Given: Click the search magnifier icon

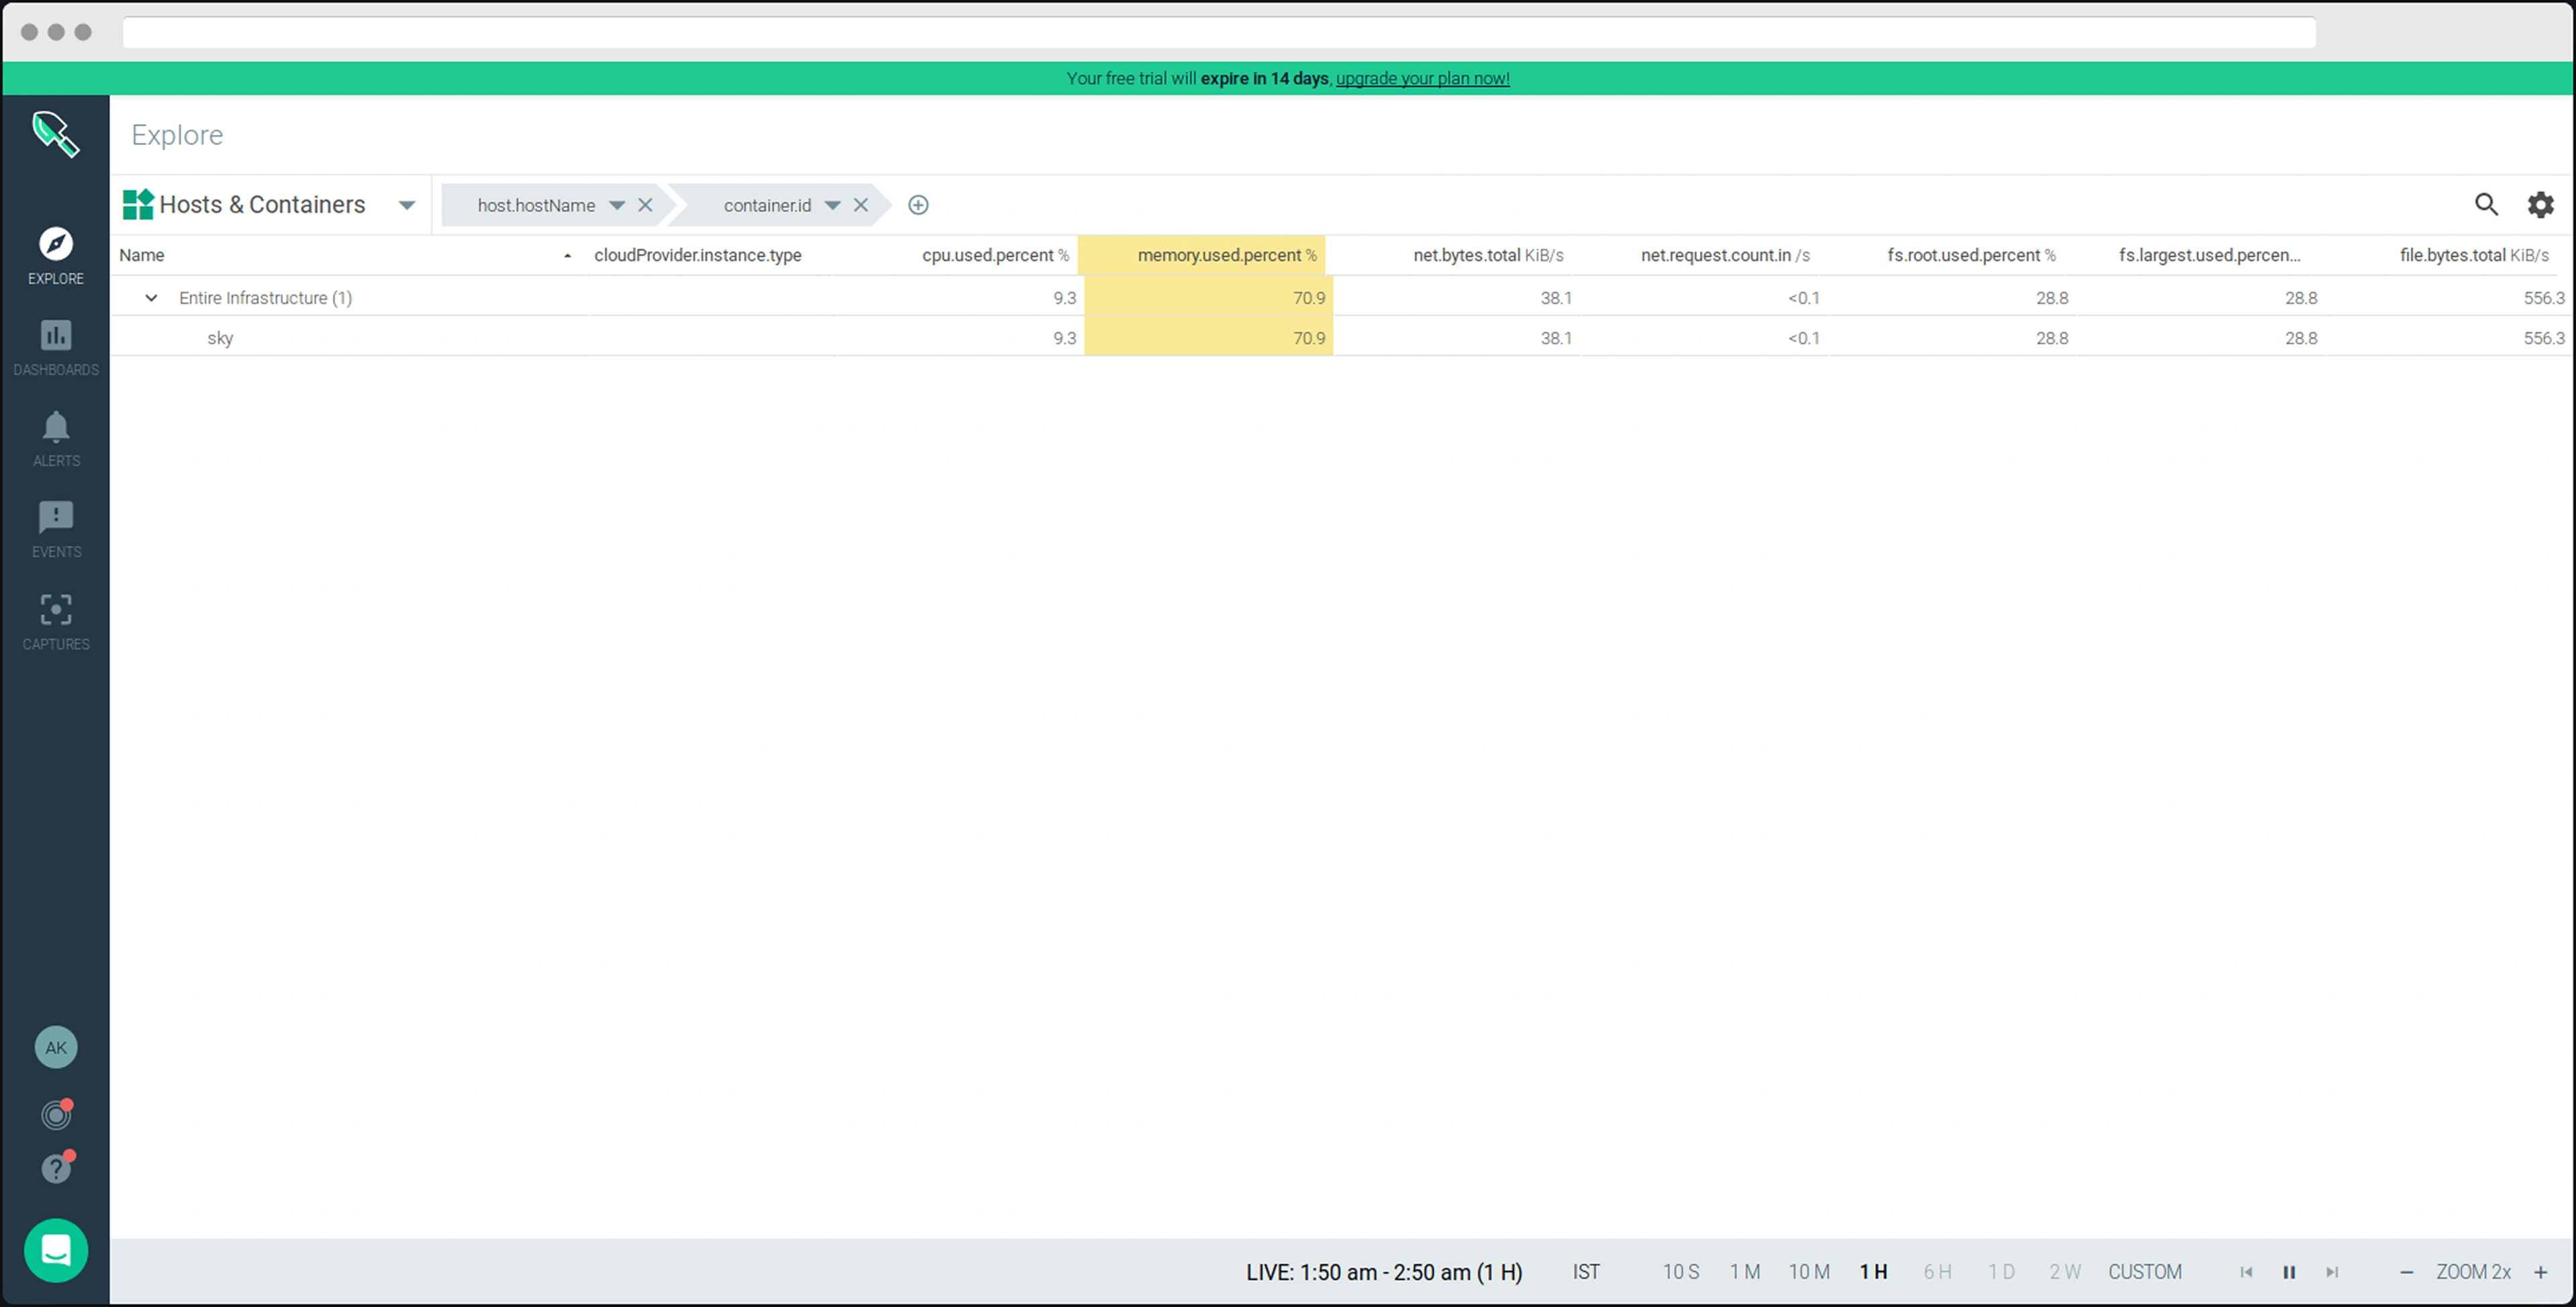Looking at the screenshot, I should pyautogui.click(x=2486, y=205).
